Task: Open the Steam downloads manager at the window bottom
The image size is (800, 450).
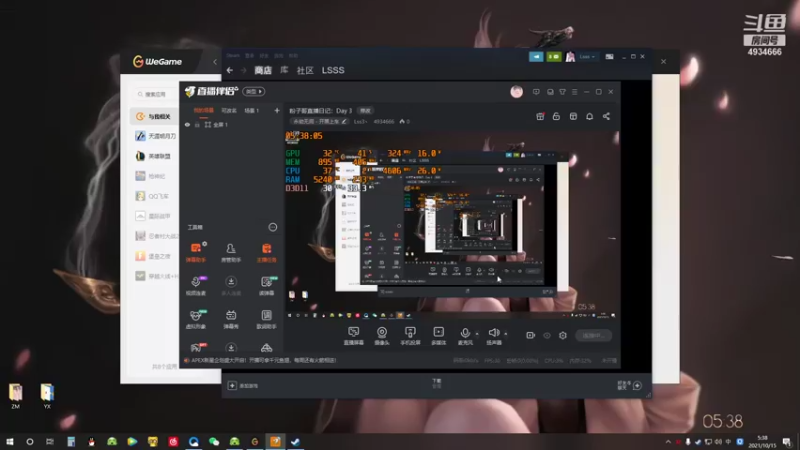Action: (437, 383)
